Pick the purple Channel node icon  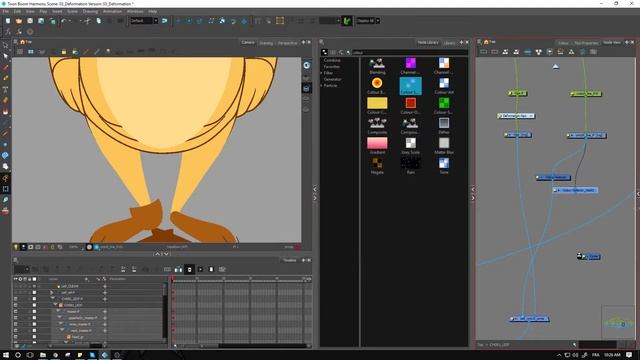(x=410, y=63)
